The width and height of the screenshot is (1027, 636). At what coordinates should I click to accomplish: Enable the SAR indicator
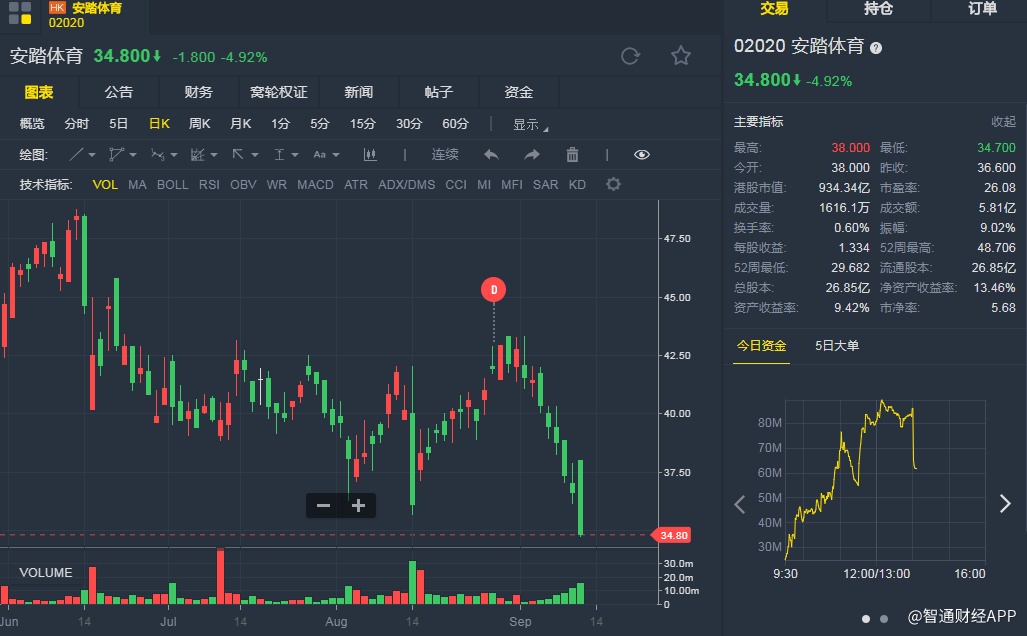tap(545, 185)
